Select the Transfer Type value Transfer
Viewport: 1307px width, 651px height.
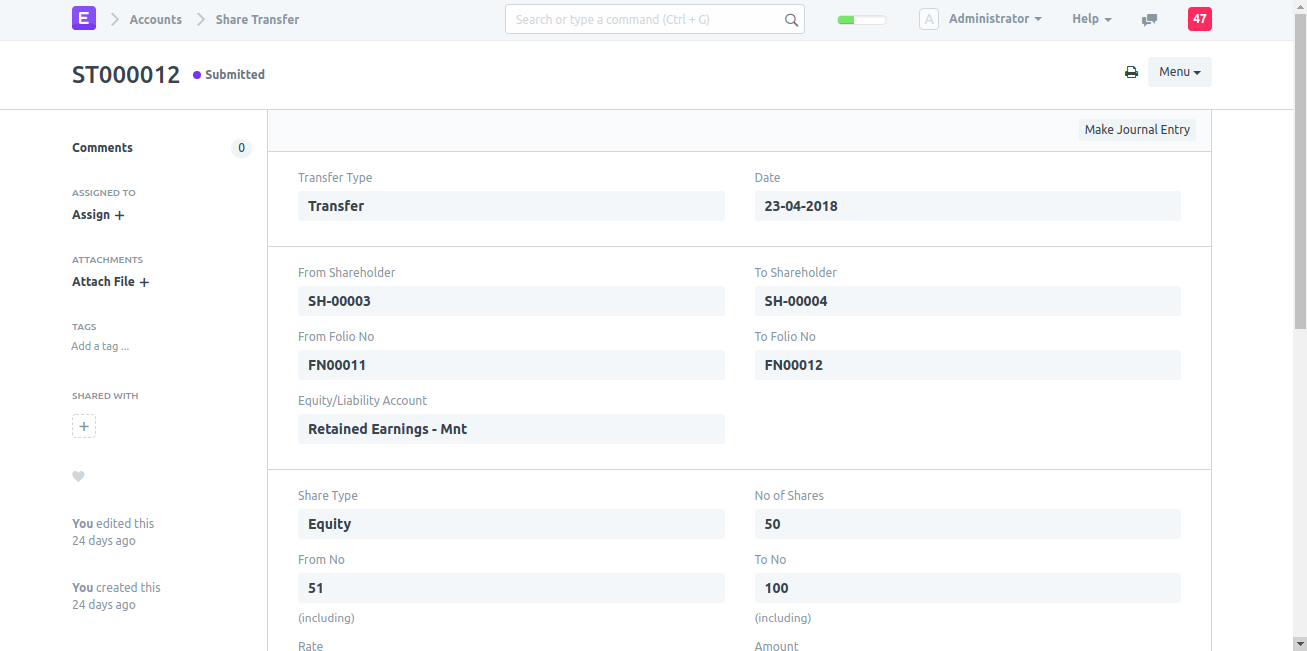(x=511, y=206)
